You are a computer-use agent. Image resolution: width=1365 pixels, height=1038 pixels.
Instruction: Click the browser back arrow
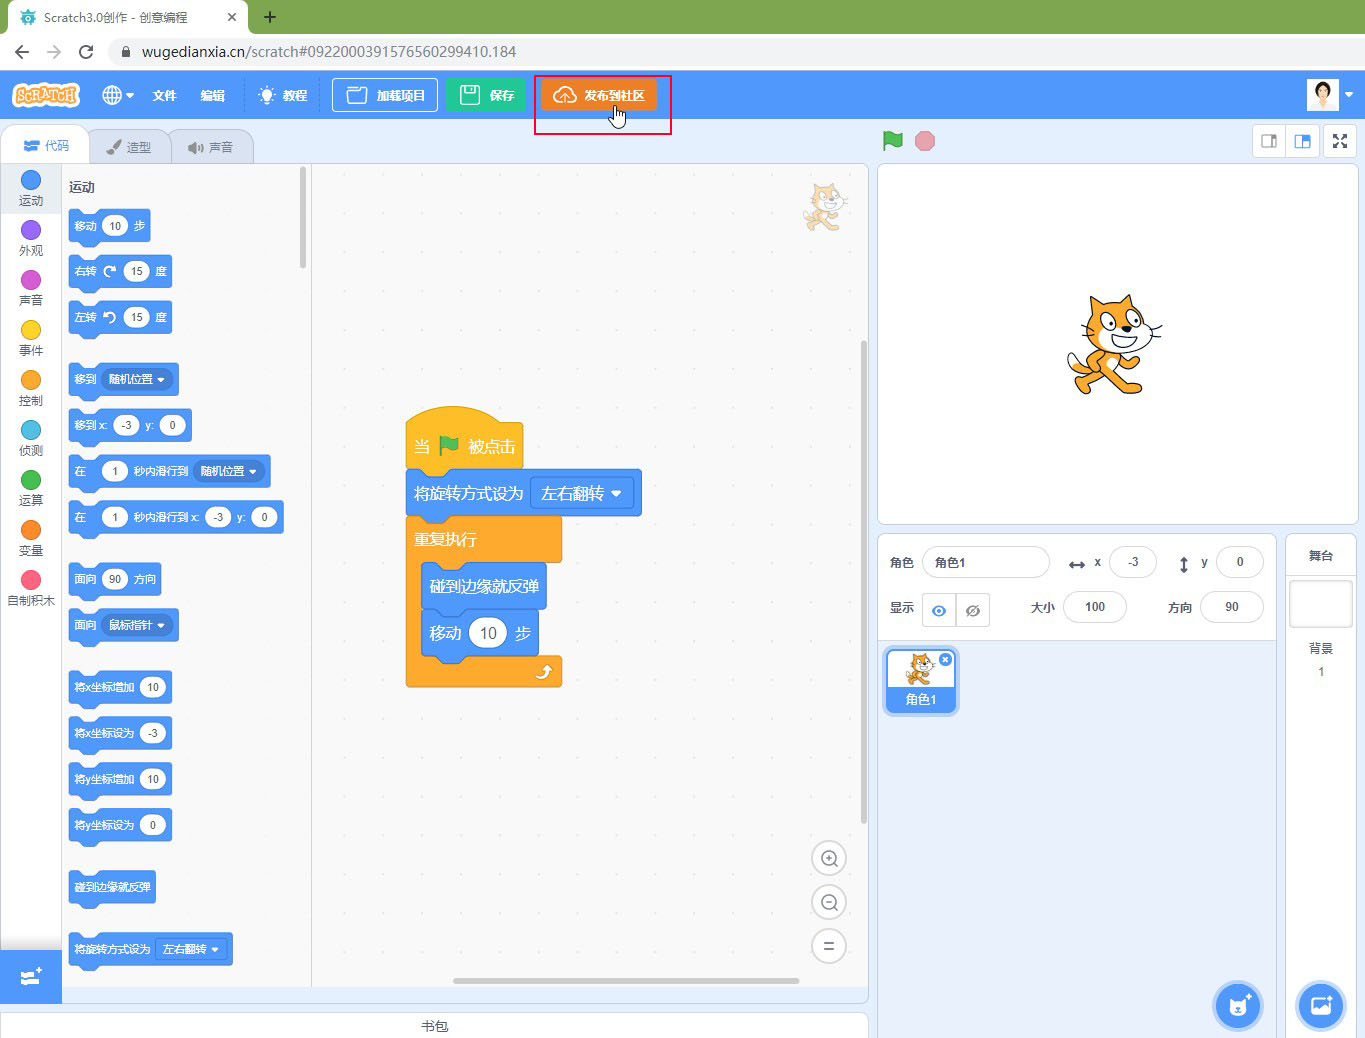click(22, 51)
